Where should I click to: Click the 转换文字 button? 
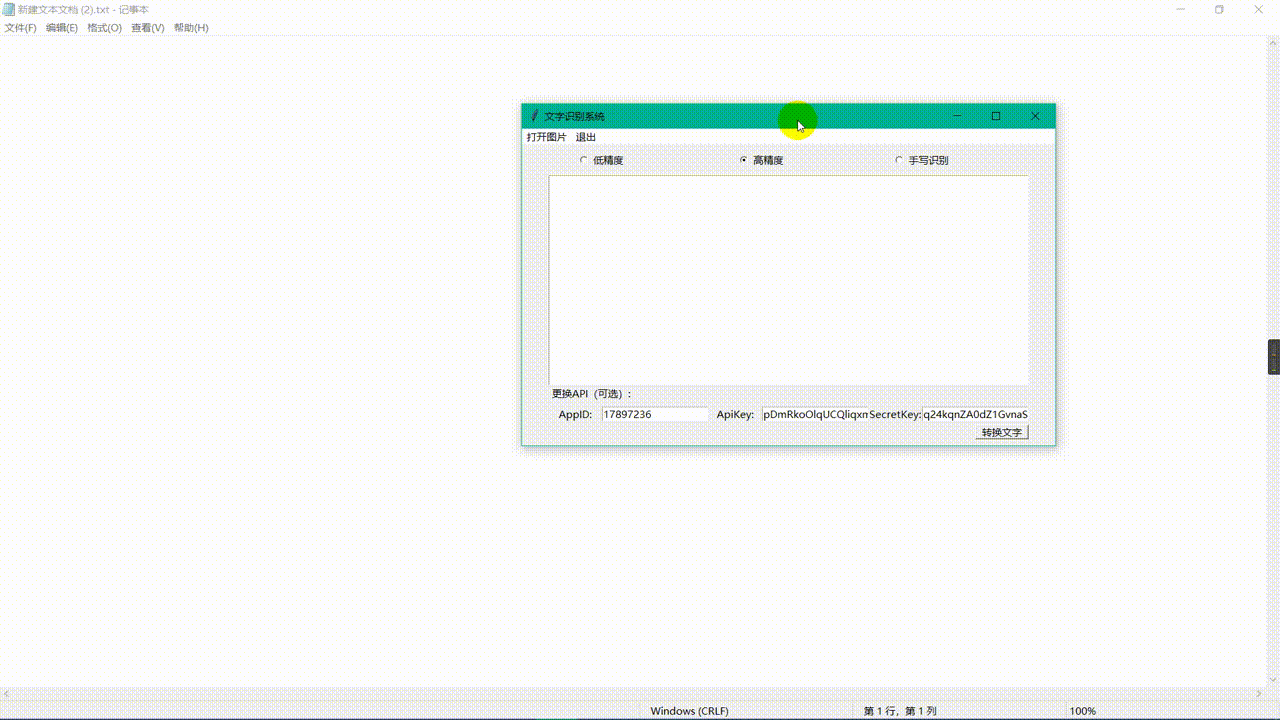(x=1002, y=433)
